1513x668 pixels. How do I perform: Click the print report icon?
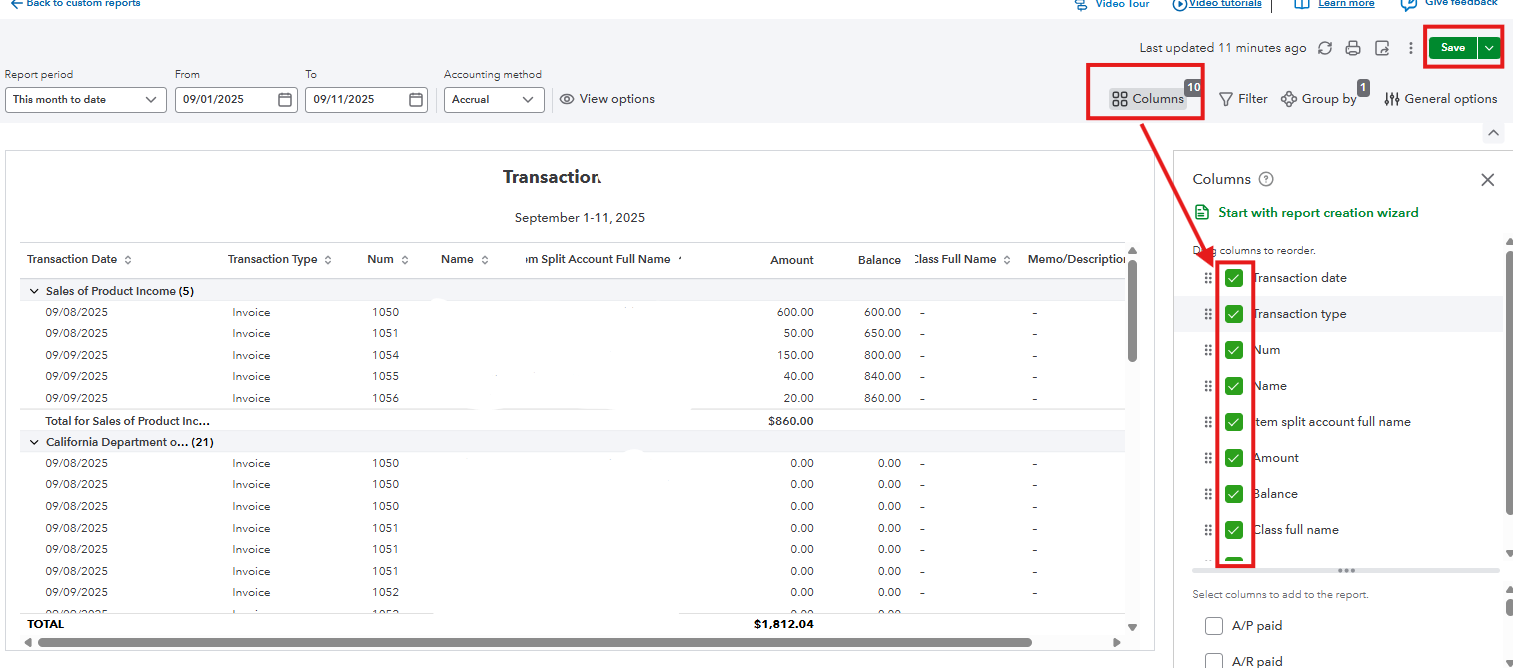pyautogui.click(x=1353, y=48)
